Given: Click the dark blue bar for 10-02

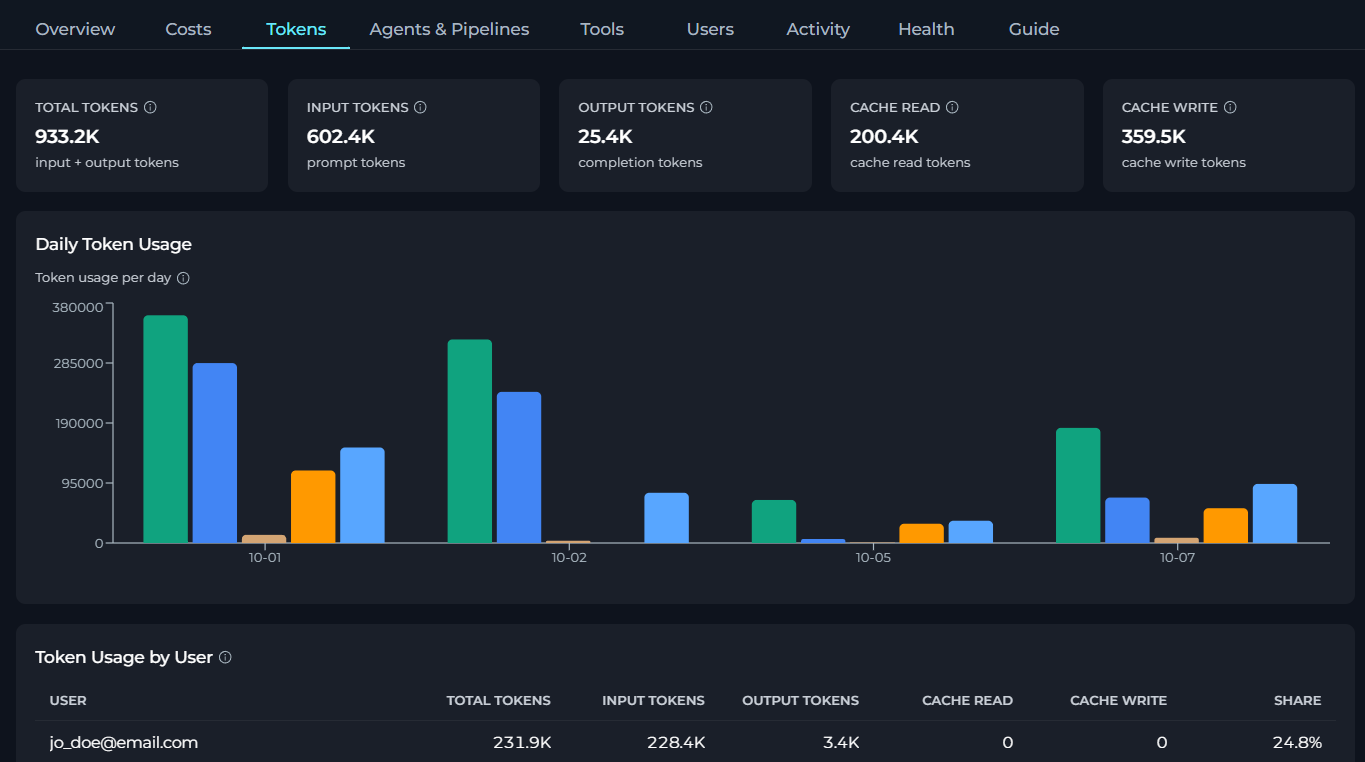Looking at the screenshot, I should coord(519,468).
